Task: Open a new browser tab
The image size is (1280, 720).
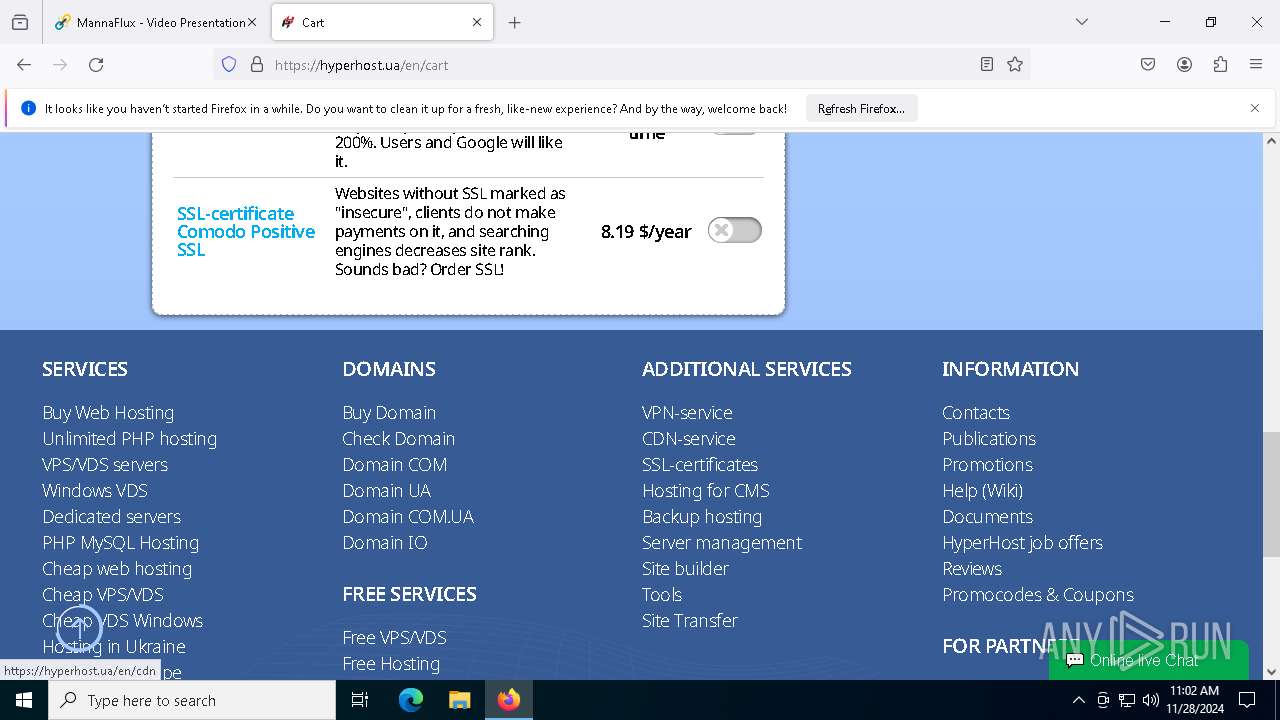Action: point(515,22)
